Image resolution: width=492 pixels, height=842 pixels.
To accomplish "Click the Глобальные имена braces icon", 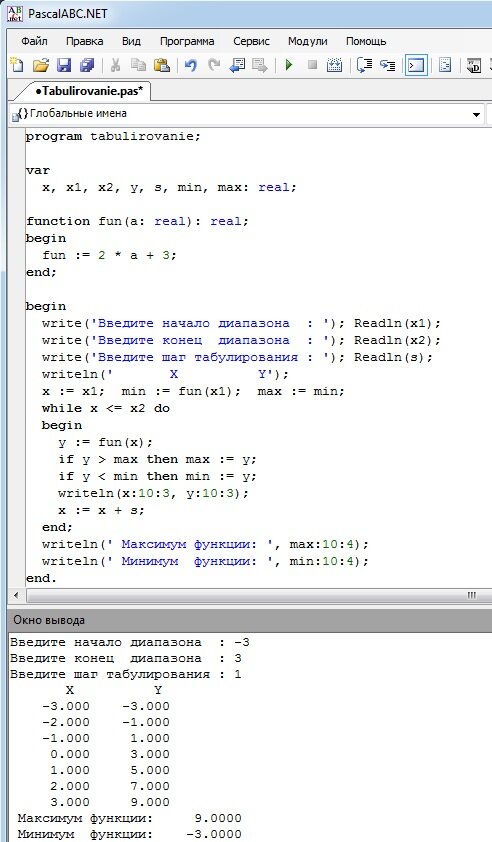I will [18, 114].
